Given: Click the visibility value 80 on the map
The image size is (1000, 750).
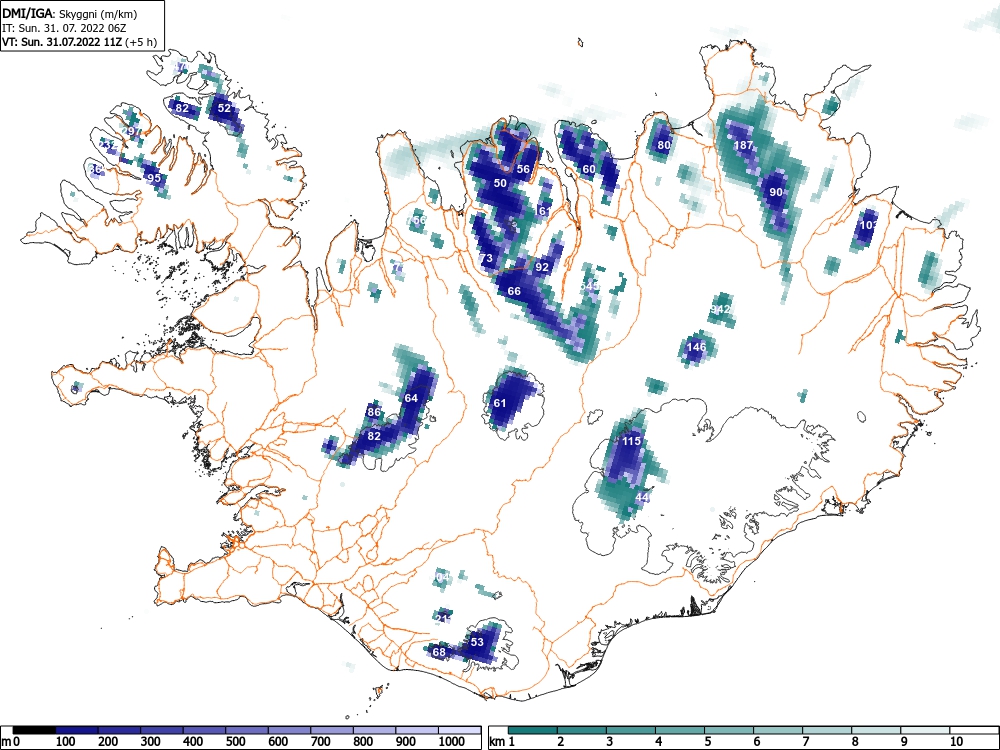Looking at the screenshot, I should (x=664, y=145).
